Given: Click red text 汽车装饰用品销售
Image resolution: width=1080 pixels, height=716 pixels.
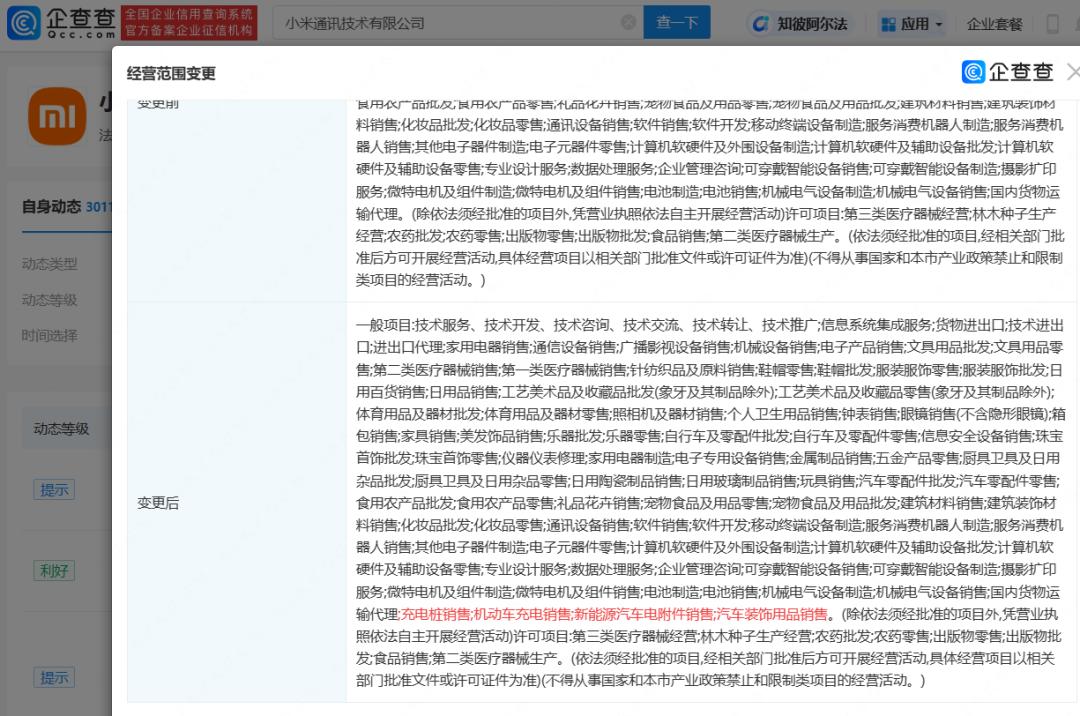Looking at the screenshot, I should (x=771, y=614).
